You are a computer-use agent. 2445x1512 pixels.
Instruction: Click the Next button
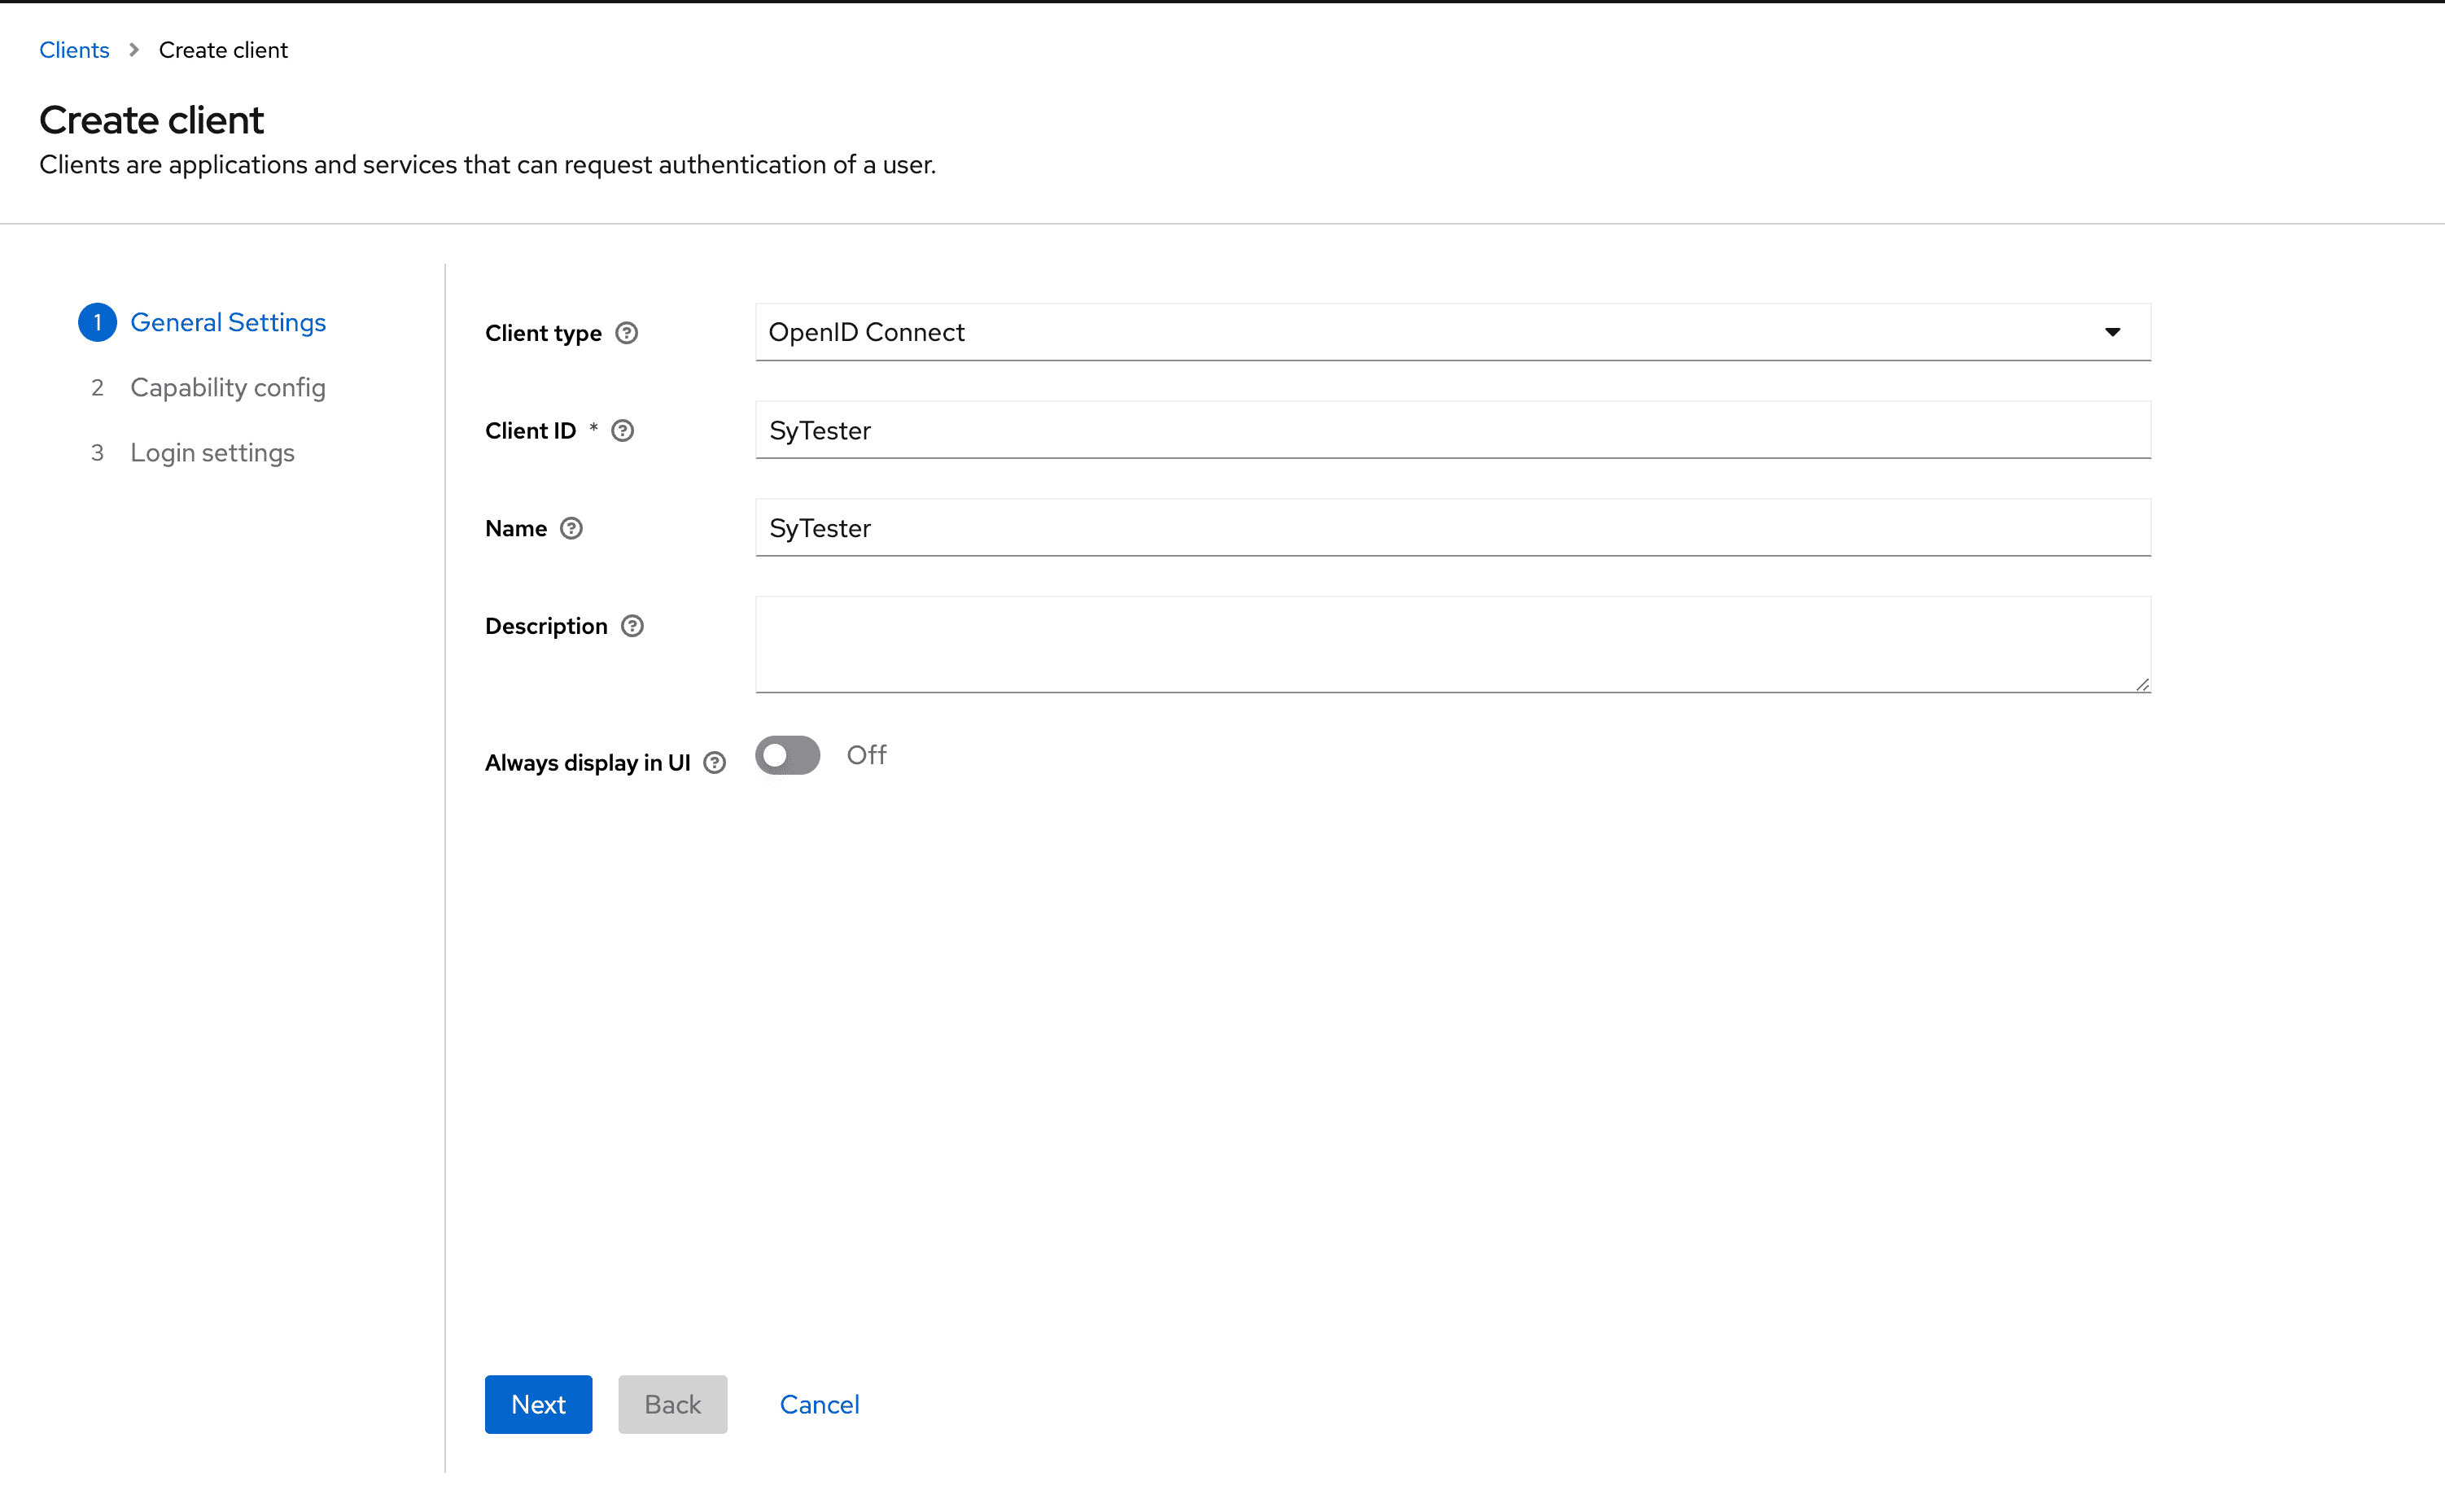(x=538, y=1404)
